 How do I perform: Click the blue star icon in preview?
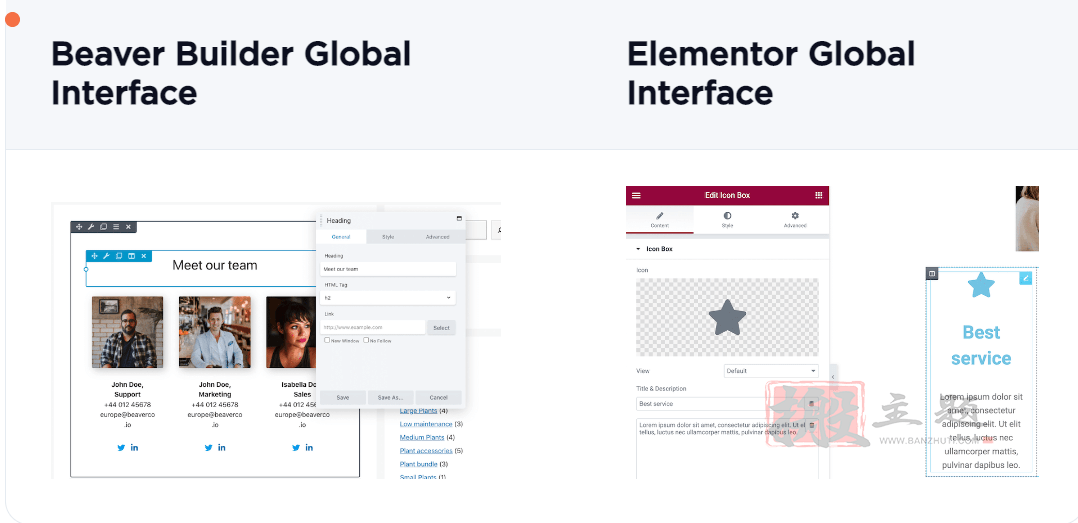coord(981,285)
